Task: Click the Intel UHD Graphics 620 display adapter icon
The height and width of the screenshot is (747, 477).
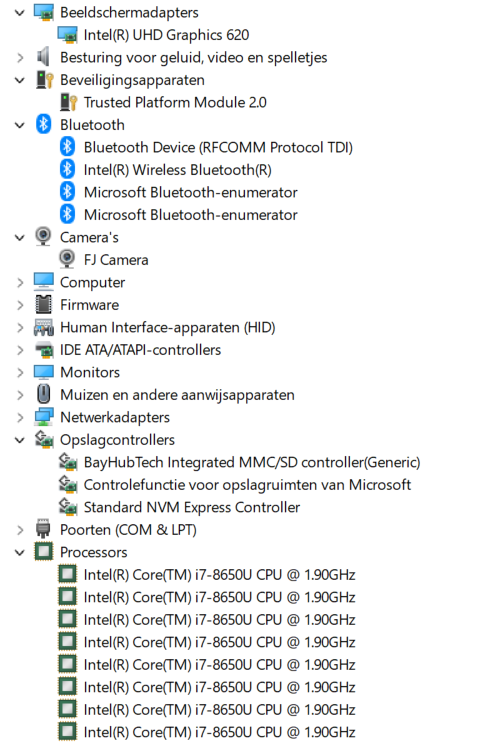Action: pos(67,35)
